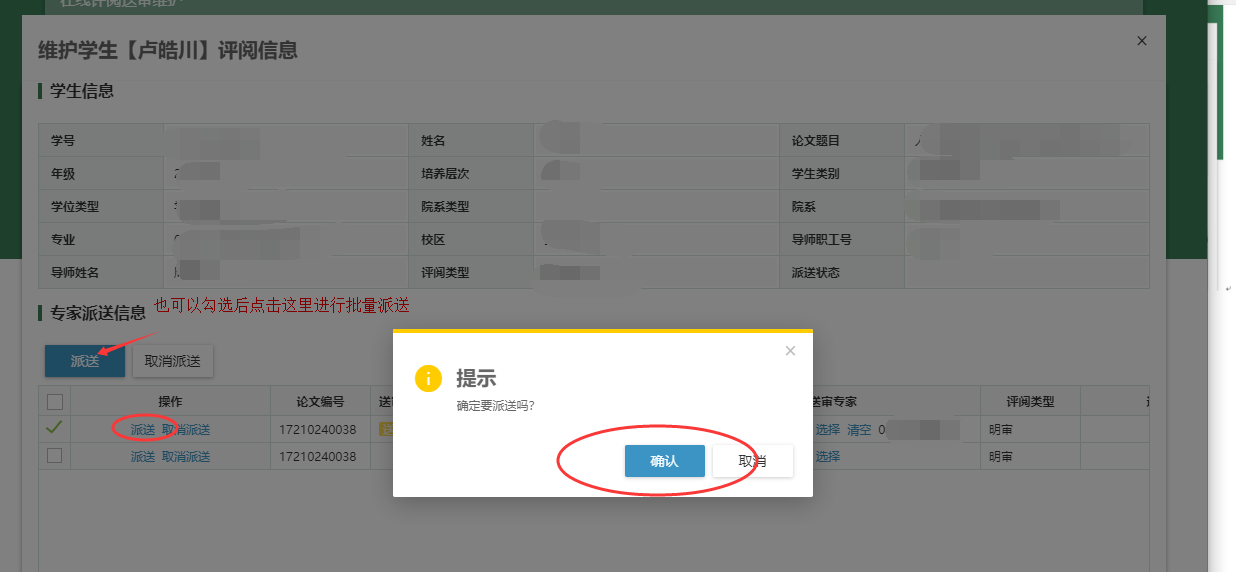Click the 确认 button in the prompt dialog

click(664, 461)
